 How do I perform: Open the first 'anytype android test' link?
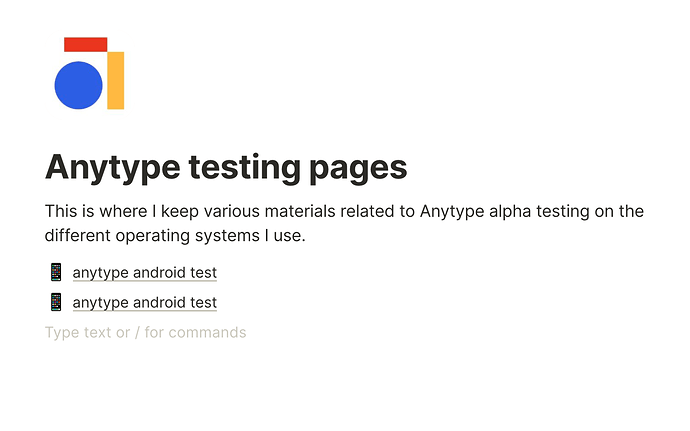[x=145, y=273]
